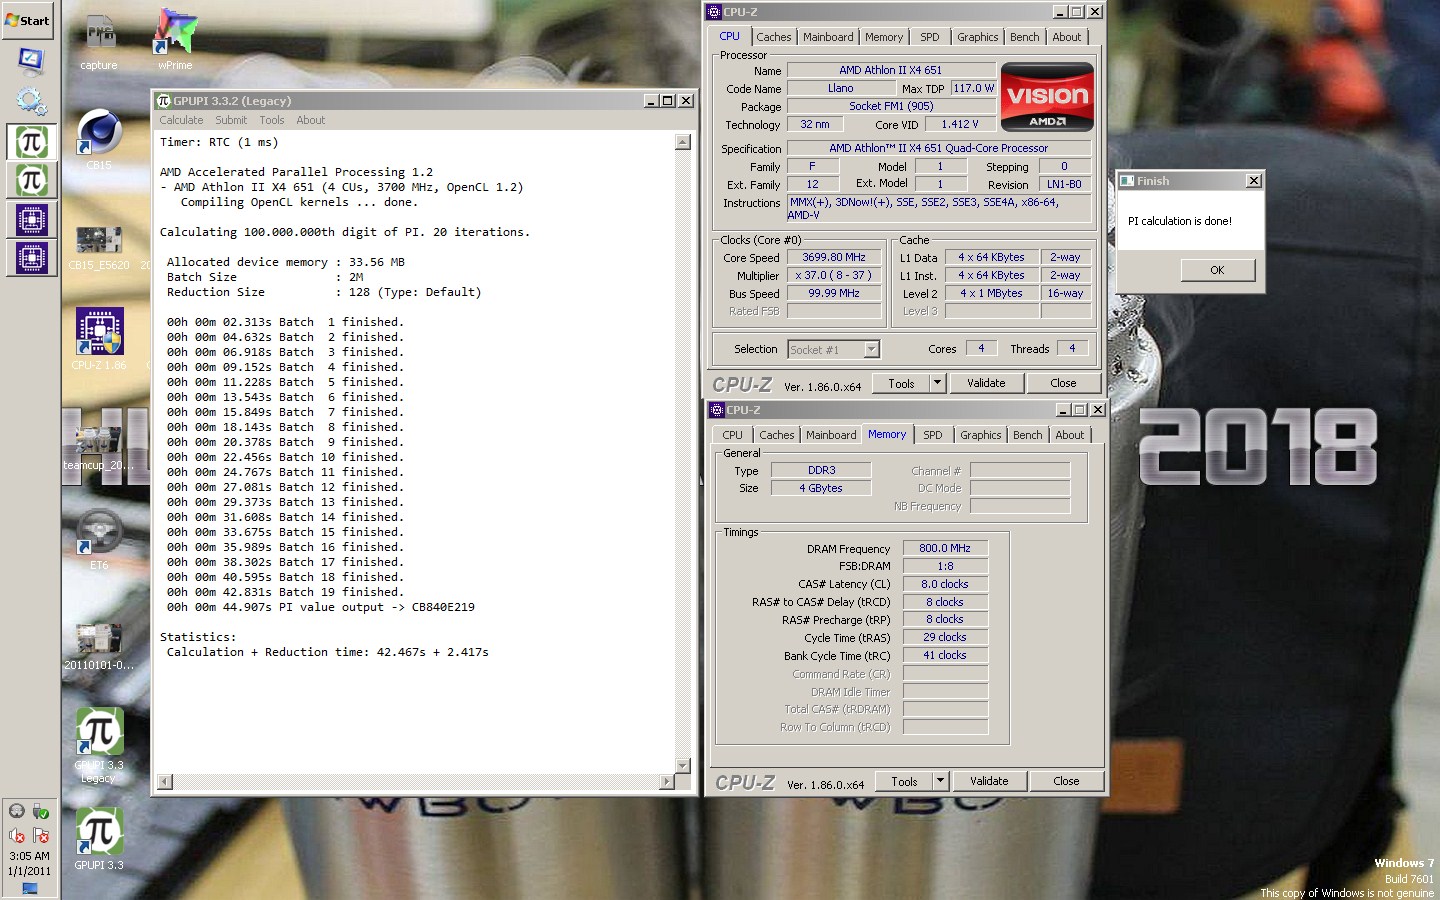Click the red flag Action Center tray icon
This screenshot has width=1440, height=900.
tap(41, 836)
